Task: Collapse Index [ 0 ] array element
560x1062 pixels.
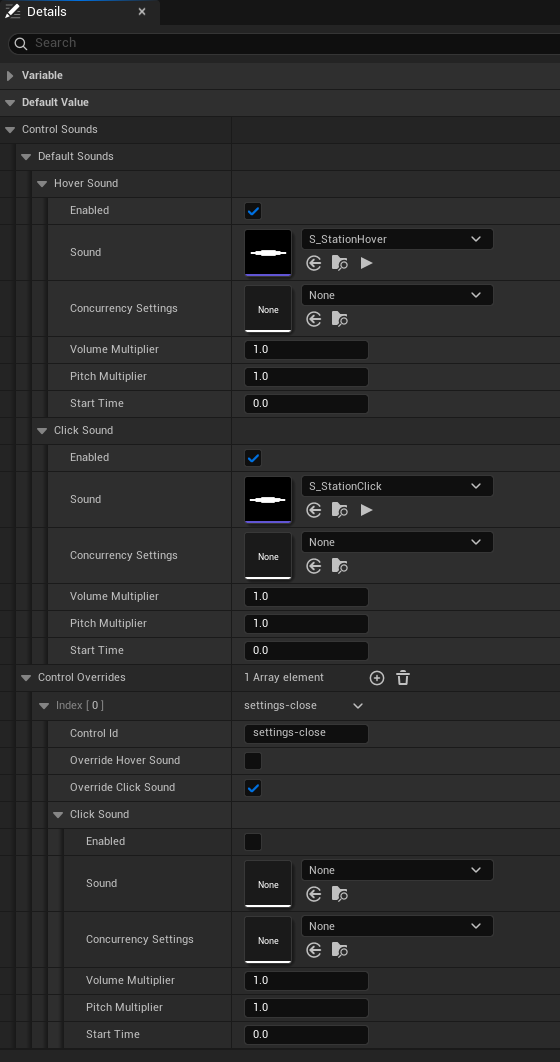Action: (45, 706)
